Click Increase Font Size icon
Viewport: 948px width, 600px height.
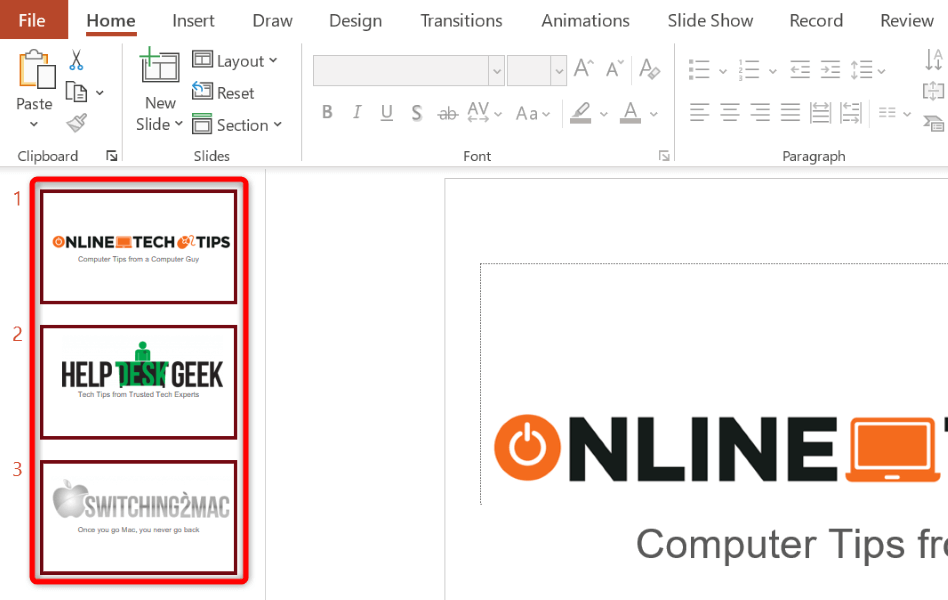583,68
